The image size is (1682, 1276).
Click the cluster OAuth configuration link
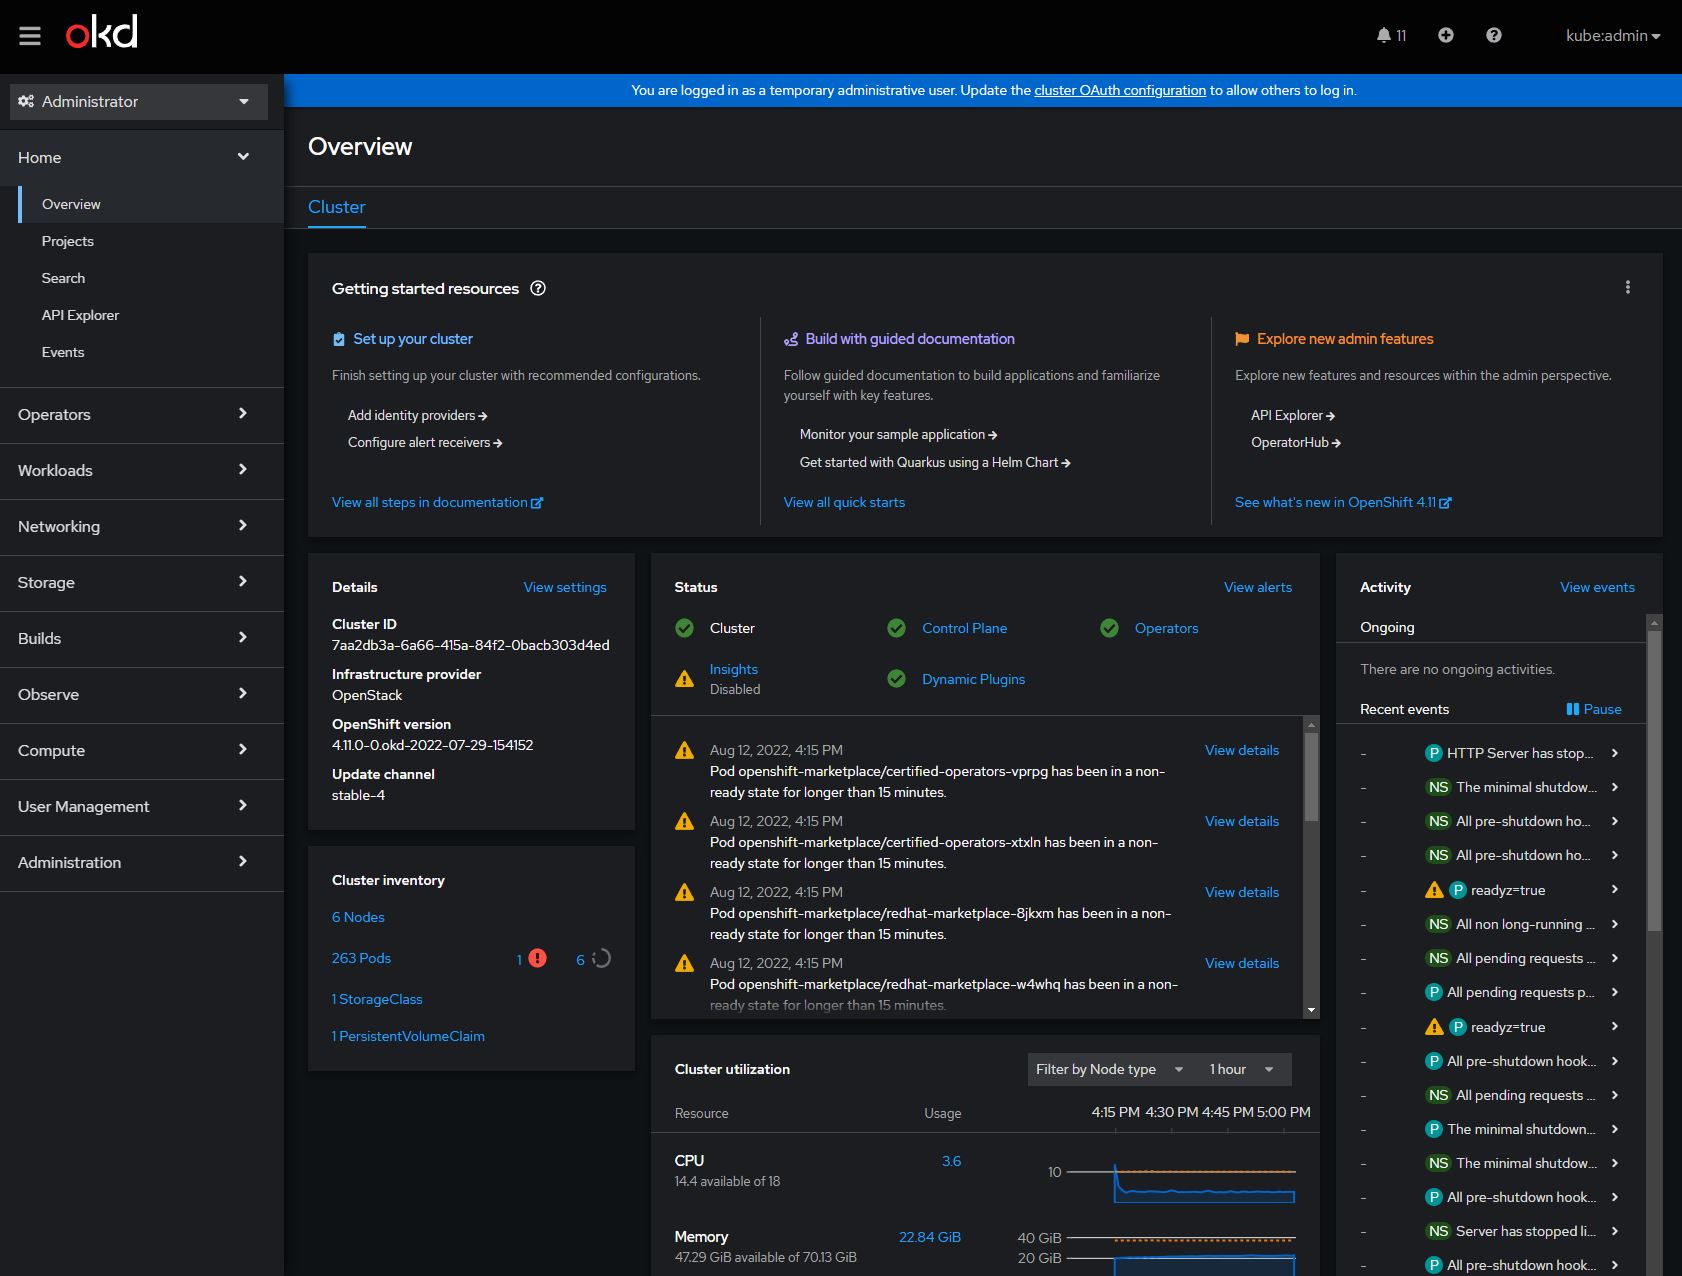coord(1119,90)
